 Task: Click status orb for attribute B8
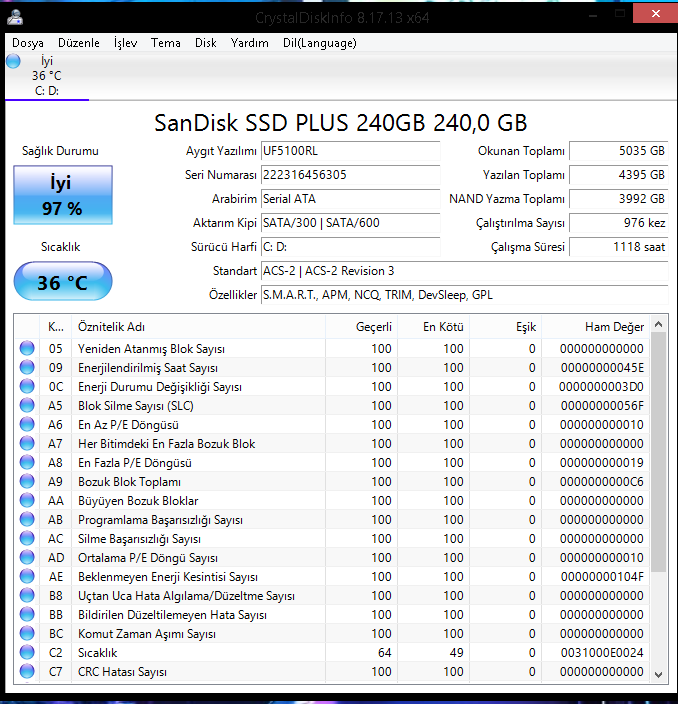[27, 595]
